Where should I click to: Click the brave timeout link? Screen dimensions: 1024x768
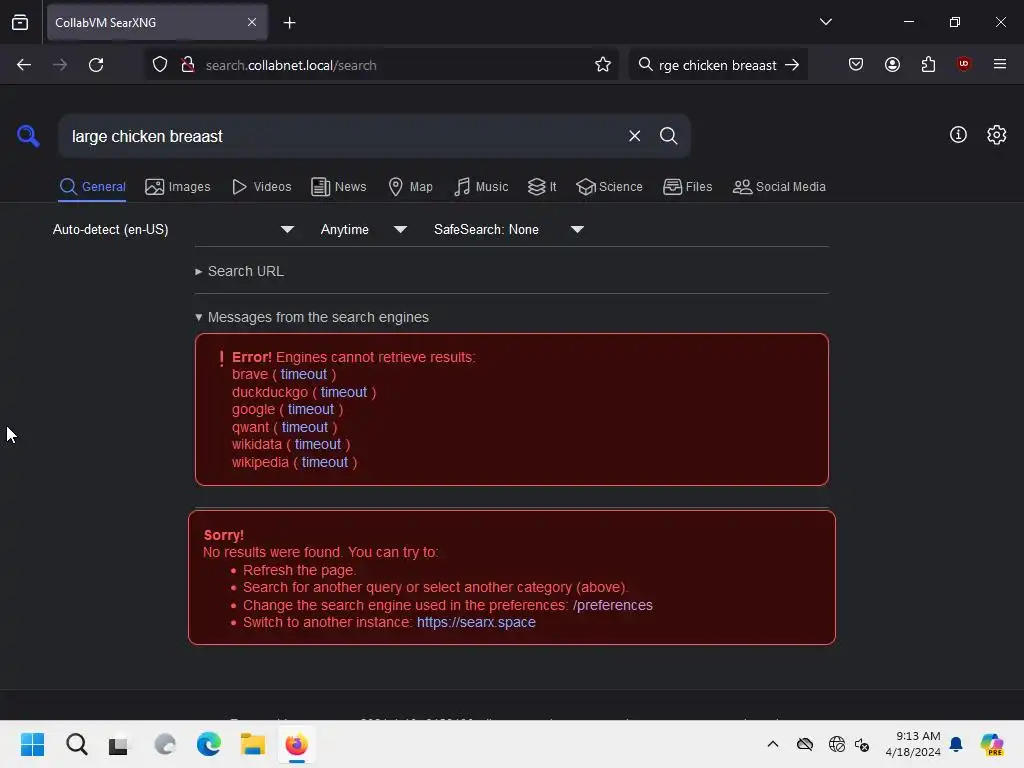pos(304,374)
